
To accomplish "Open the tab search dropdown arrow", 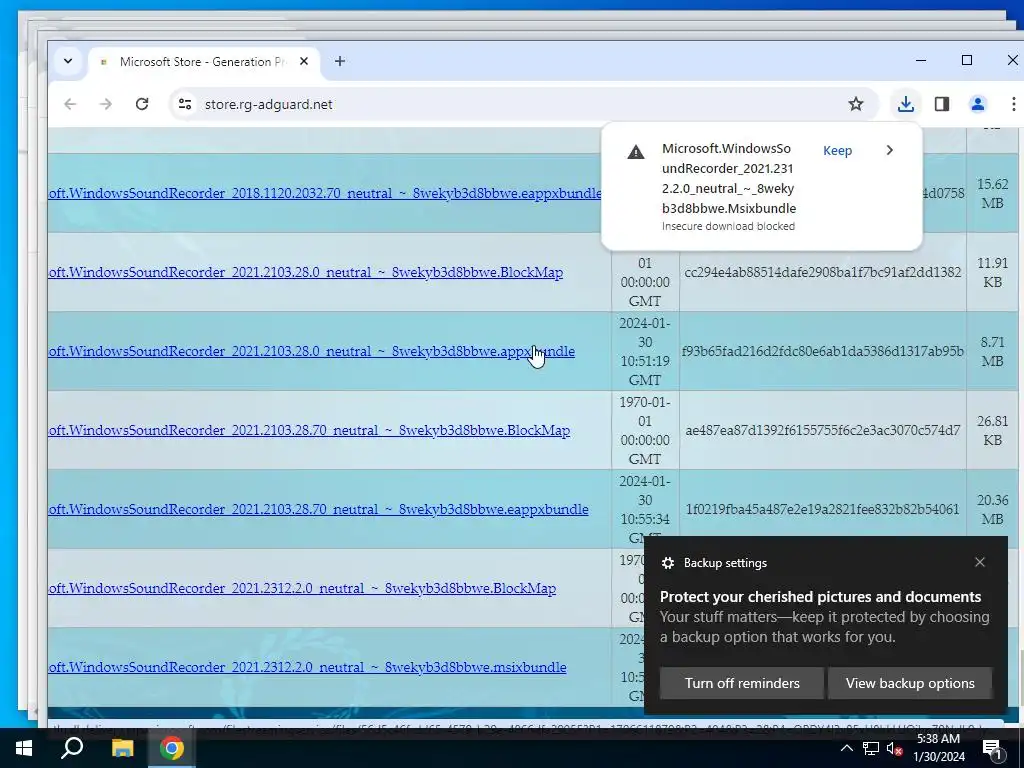I will tap(68, 61).
